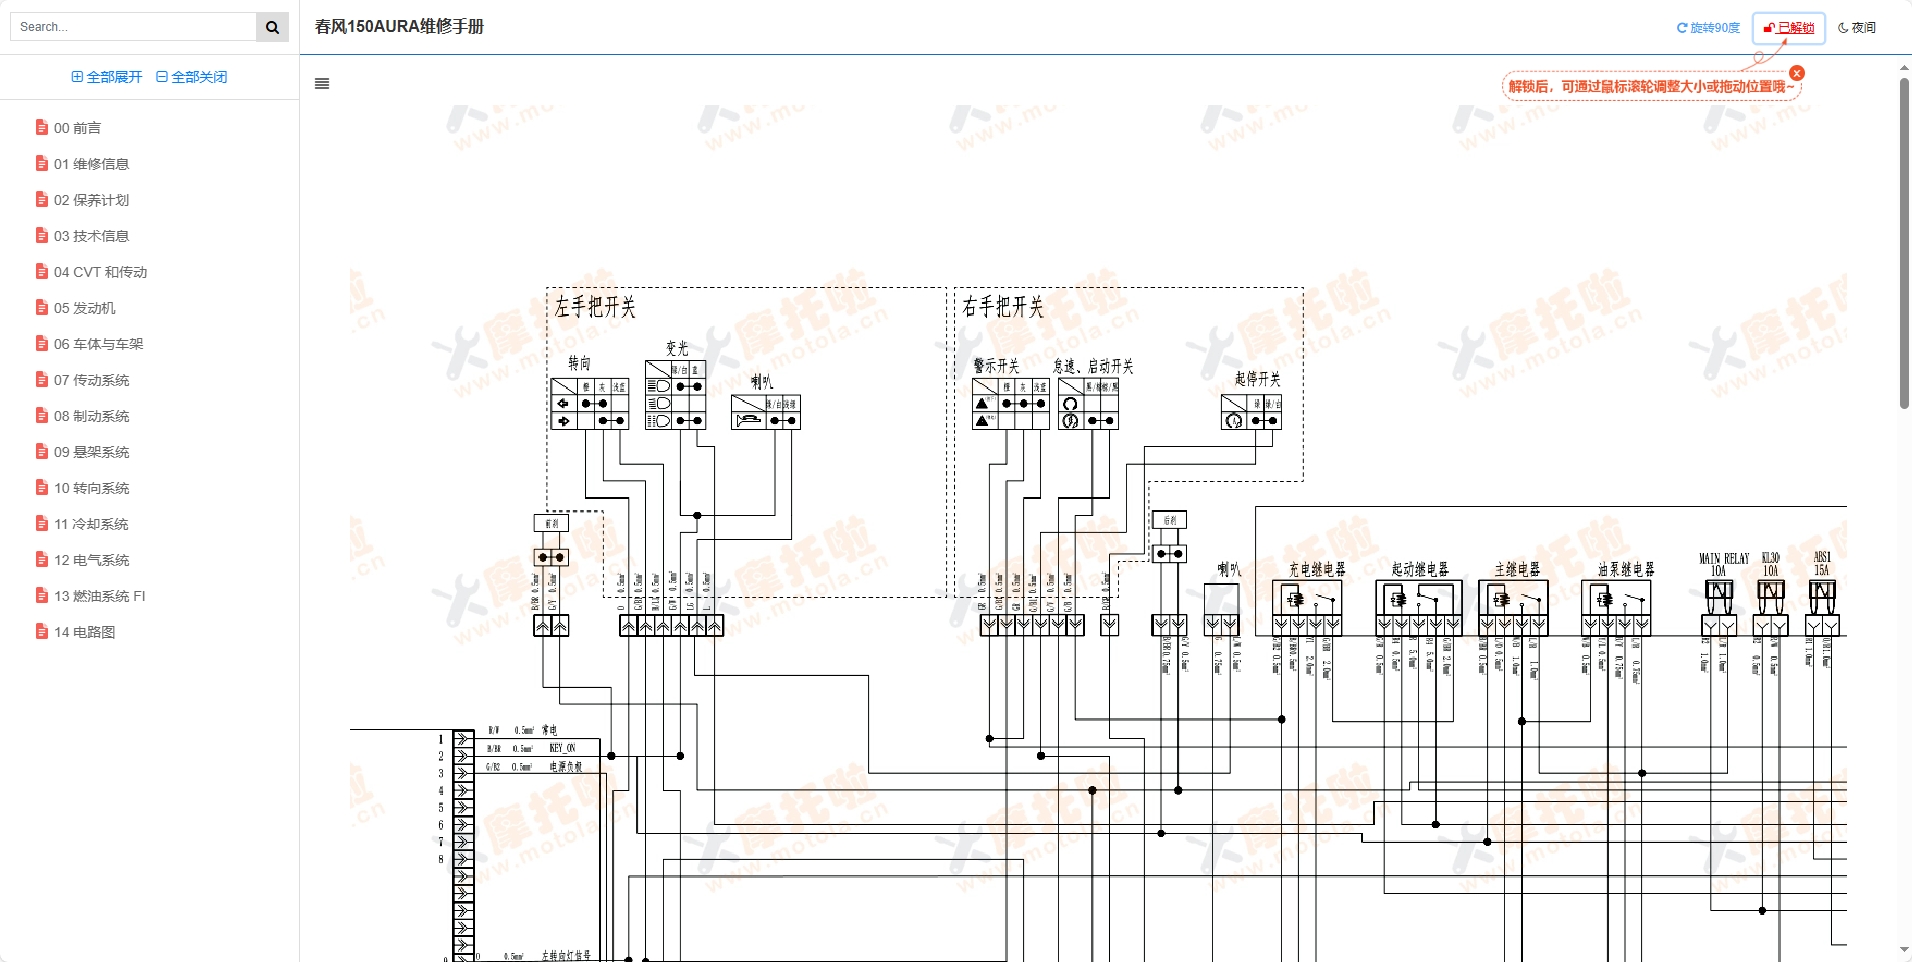Click the document icon beside 05 发动机
The image size is (1912, 962).
[x=42, y=308]
